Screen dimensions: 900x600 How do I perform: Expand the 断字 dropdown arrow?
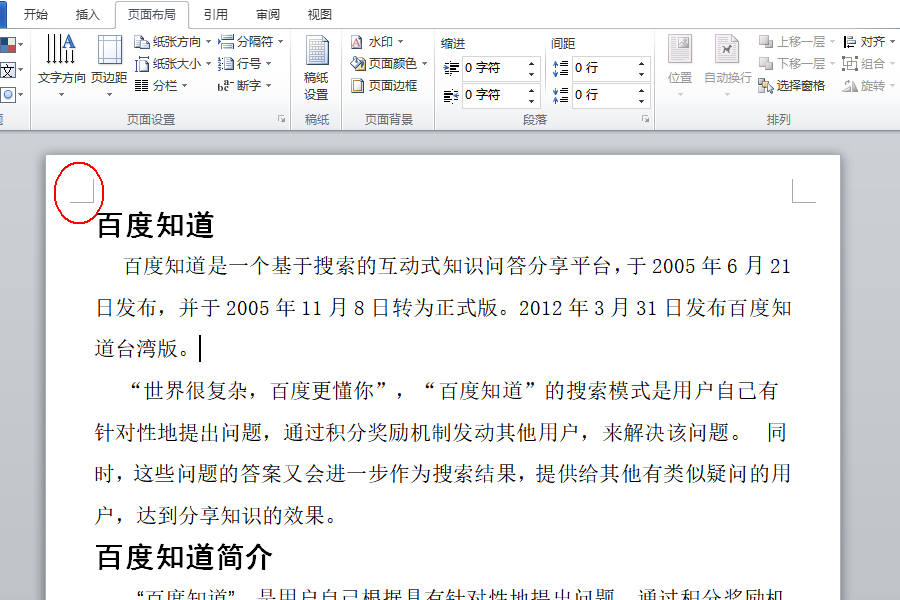tap(268, 86)
